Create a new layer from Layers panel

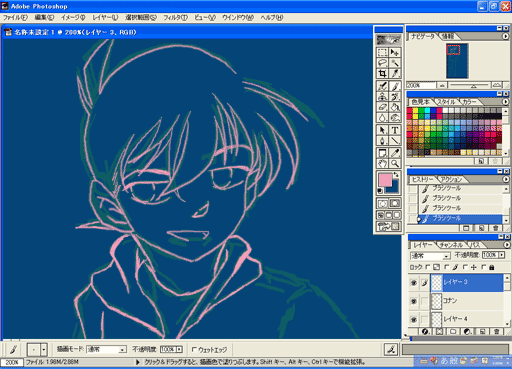tap(482, 332)
